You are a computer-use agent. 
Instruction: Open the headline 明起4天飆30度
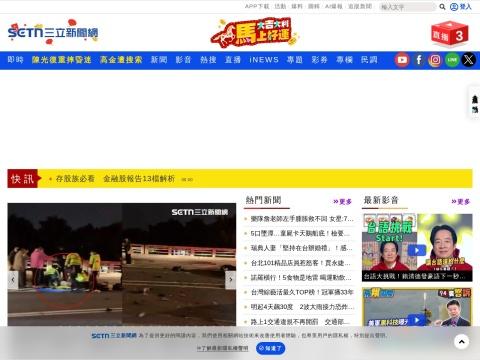[x=302, y=307]
